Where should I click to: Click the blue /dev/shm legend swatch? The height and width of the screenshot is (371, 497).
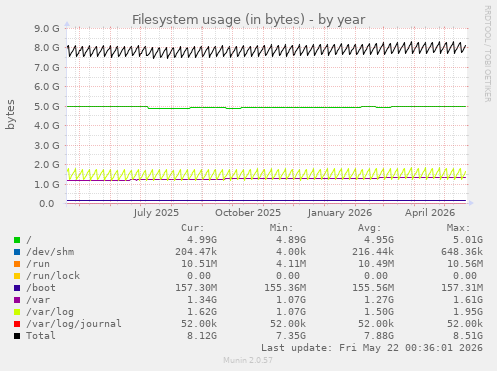point(17,252)
